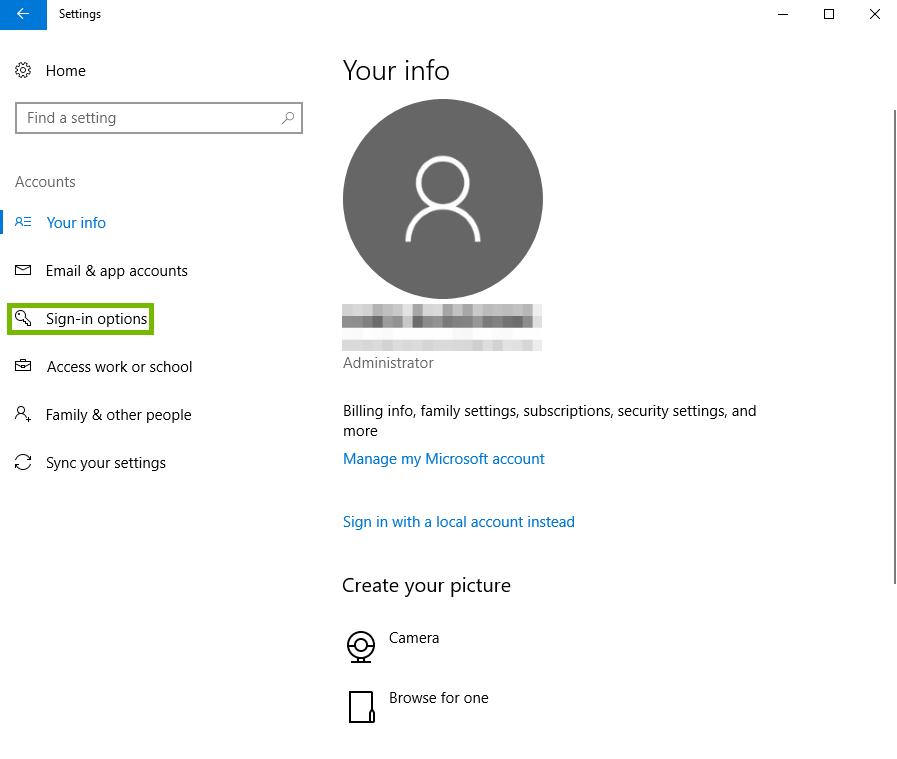
Task: Click the account profile picture
Action: pos(442,199)
